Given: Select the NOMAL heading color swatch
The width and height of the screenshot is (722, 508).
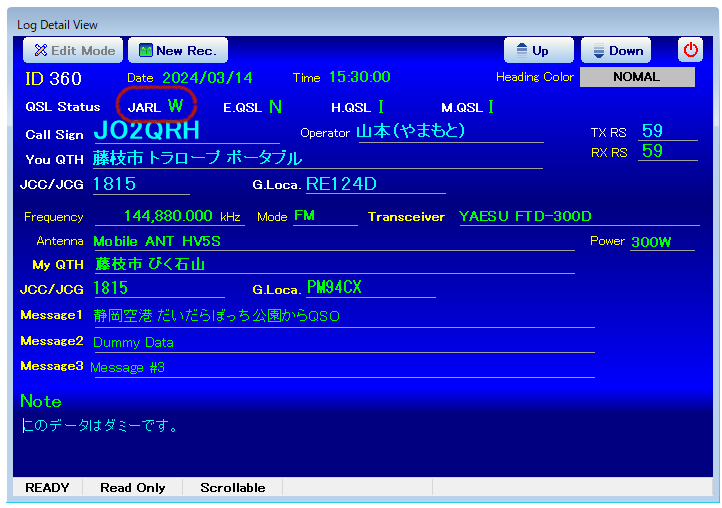Looking at the screenshot, I should coord(636,77).
